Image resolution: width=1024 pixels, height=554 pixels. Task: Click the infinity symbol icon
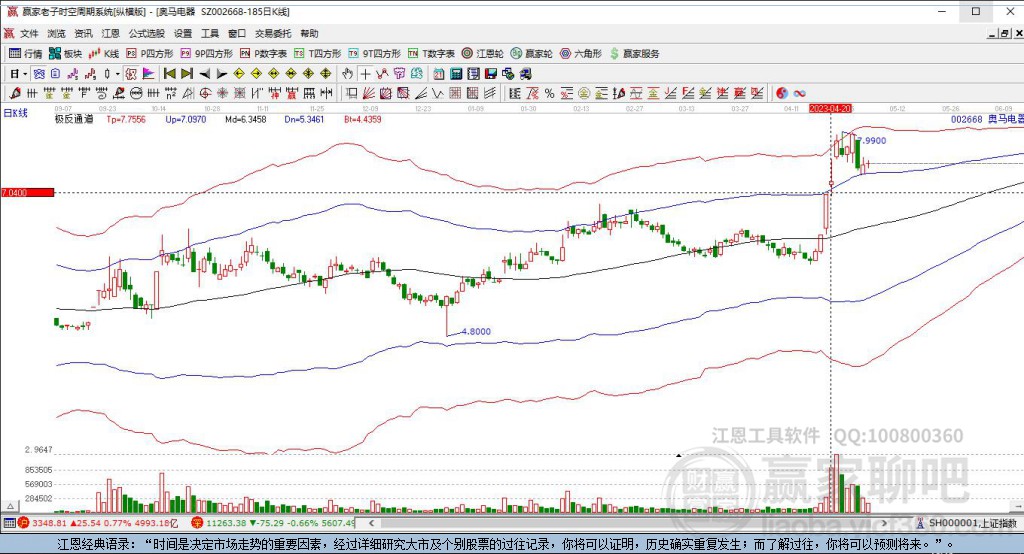click(x=799, y=93)
